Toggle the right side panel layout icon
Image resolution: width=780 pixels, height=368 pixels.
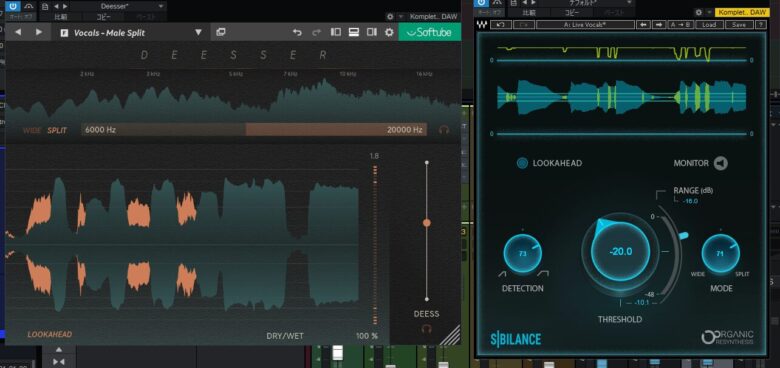372,32
